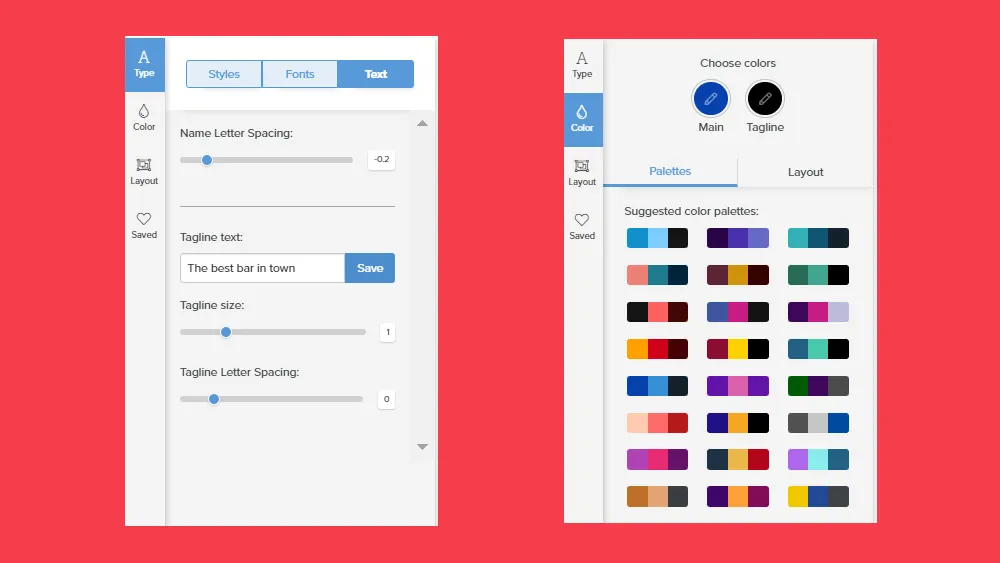Screen dimensions: 1000x563
Task: Edit the Tagline color with black pencil circle
Action: [x=765, y=99]
